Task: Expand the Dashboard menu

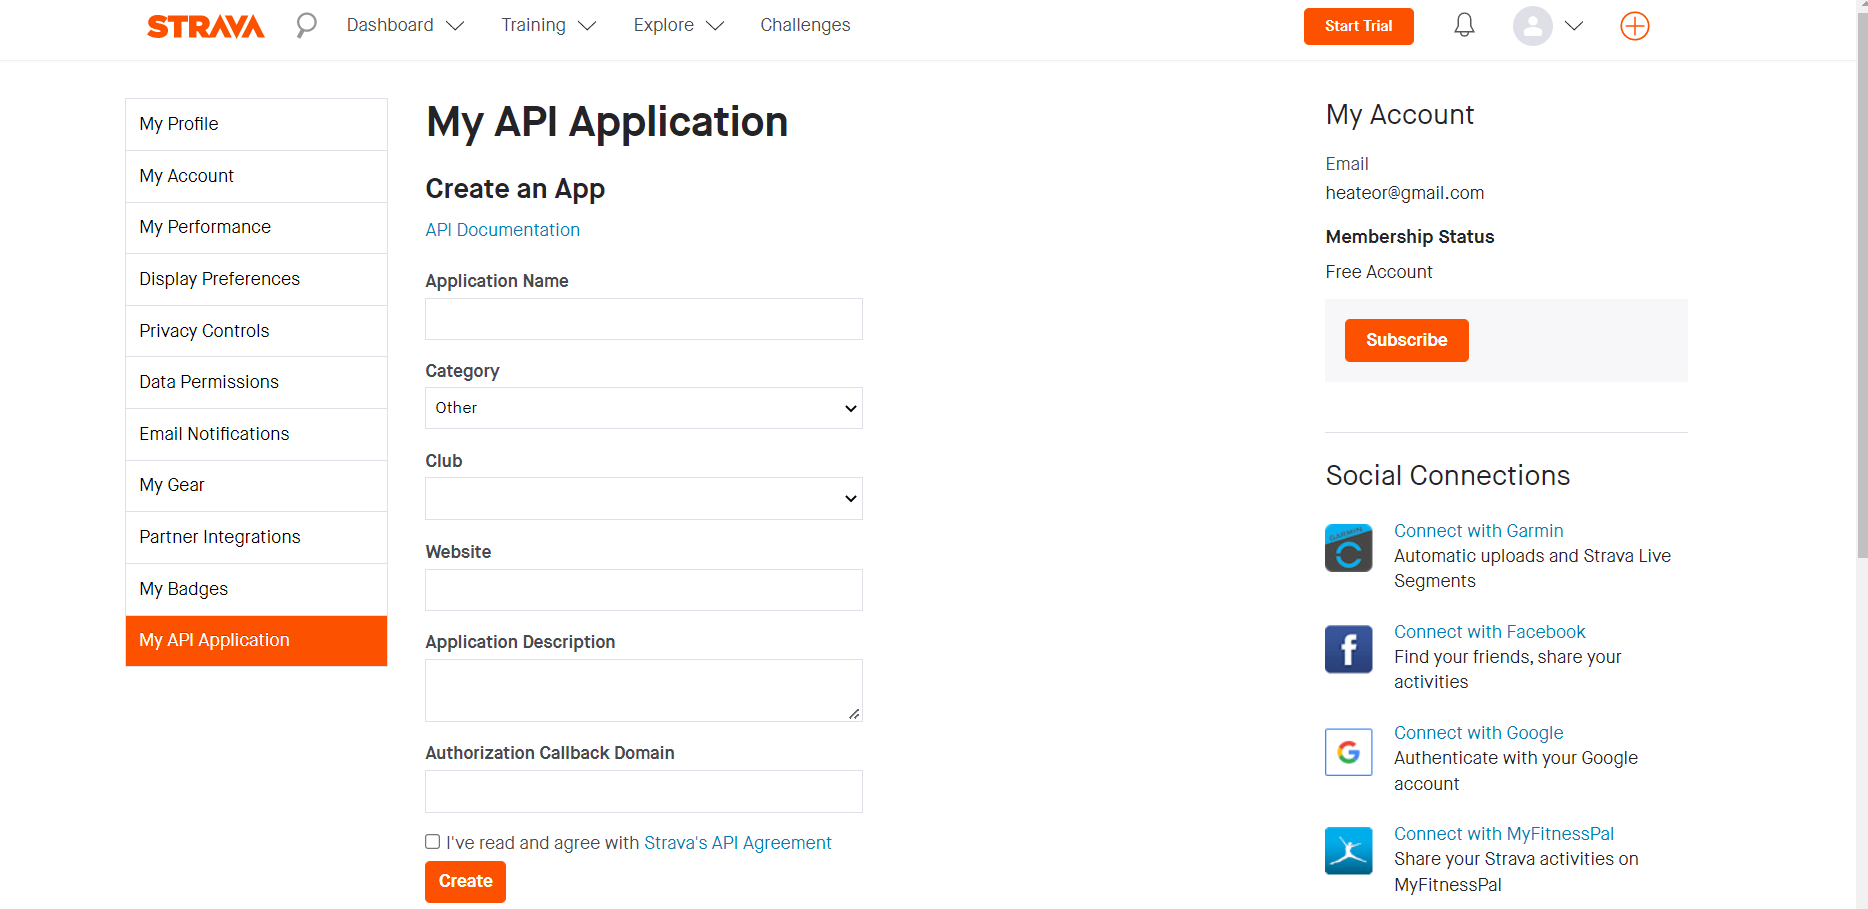Action: tap(405, 25)
